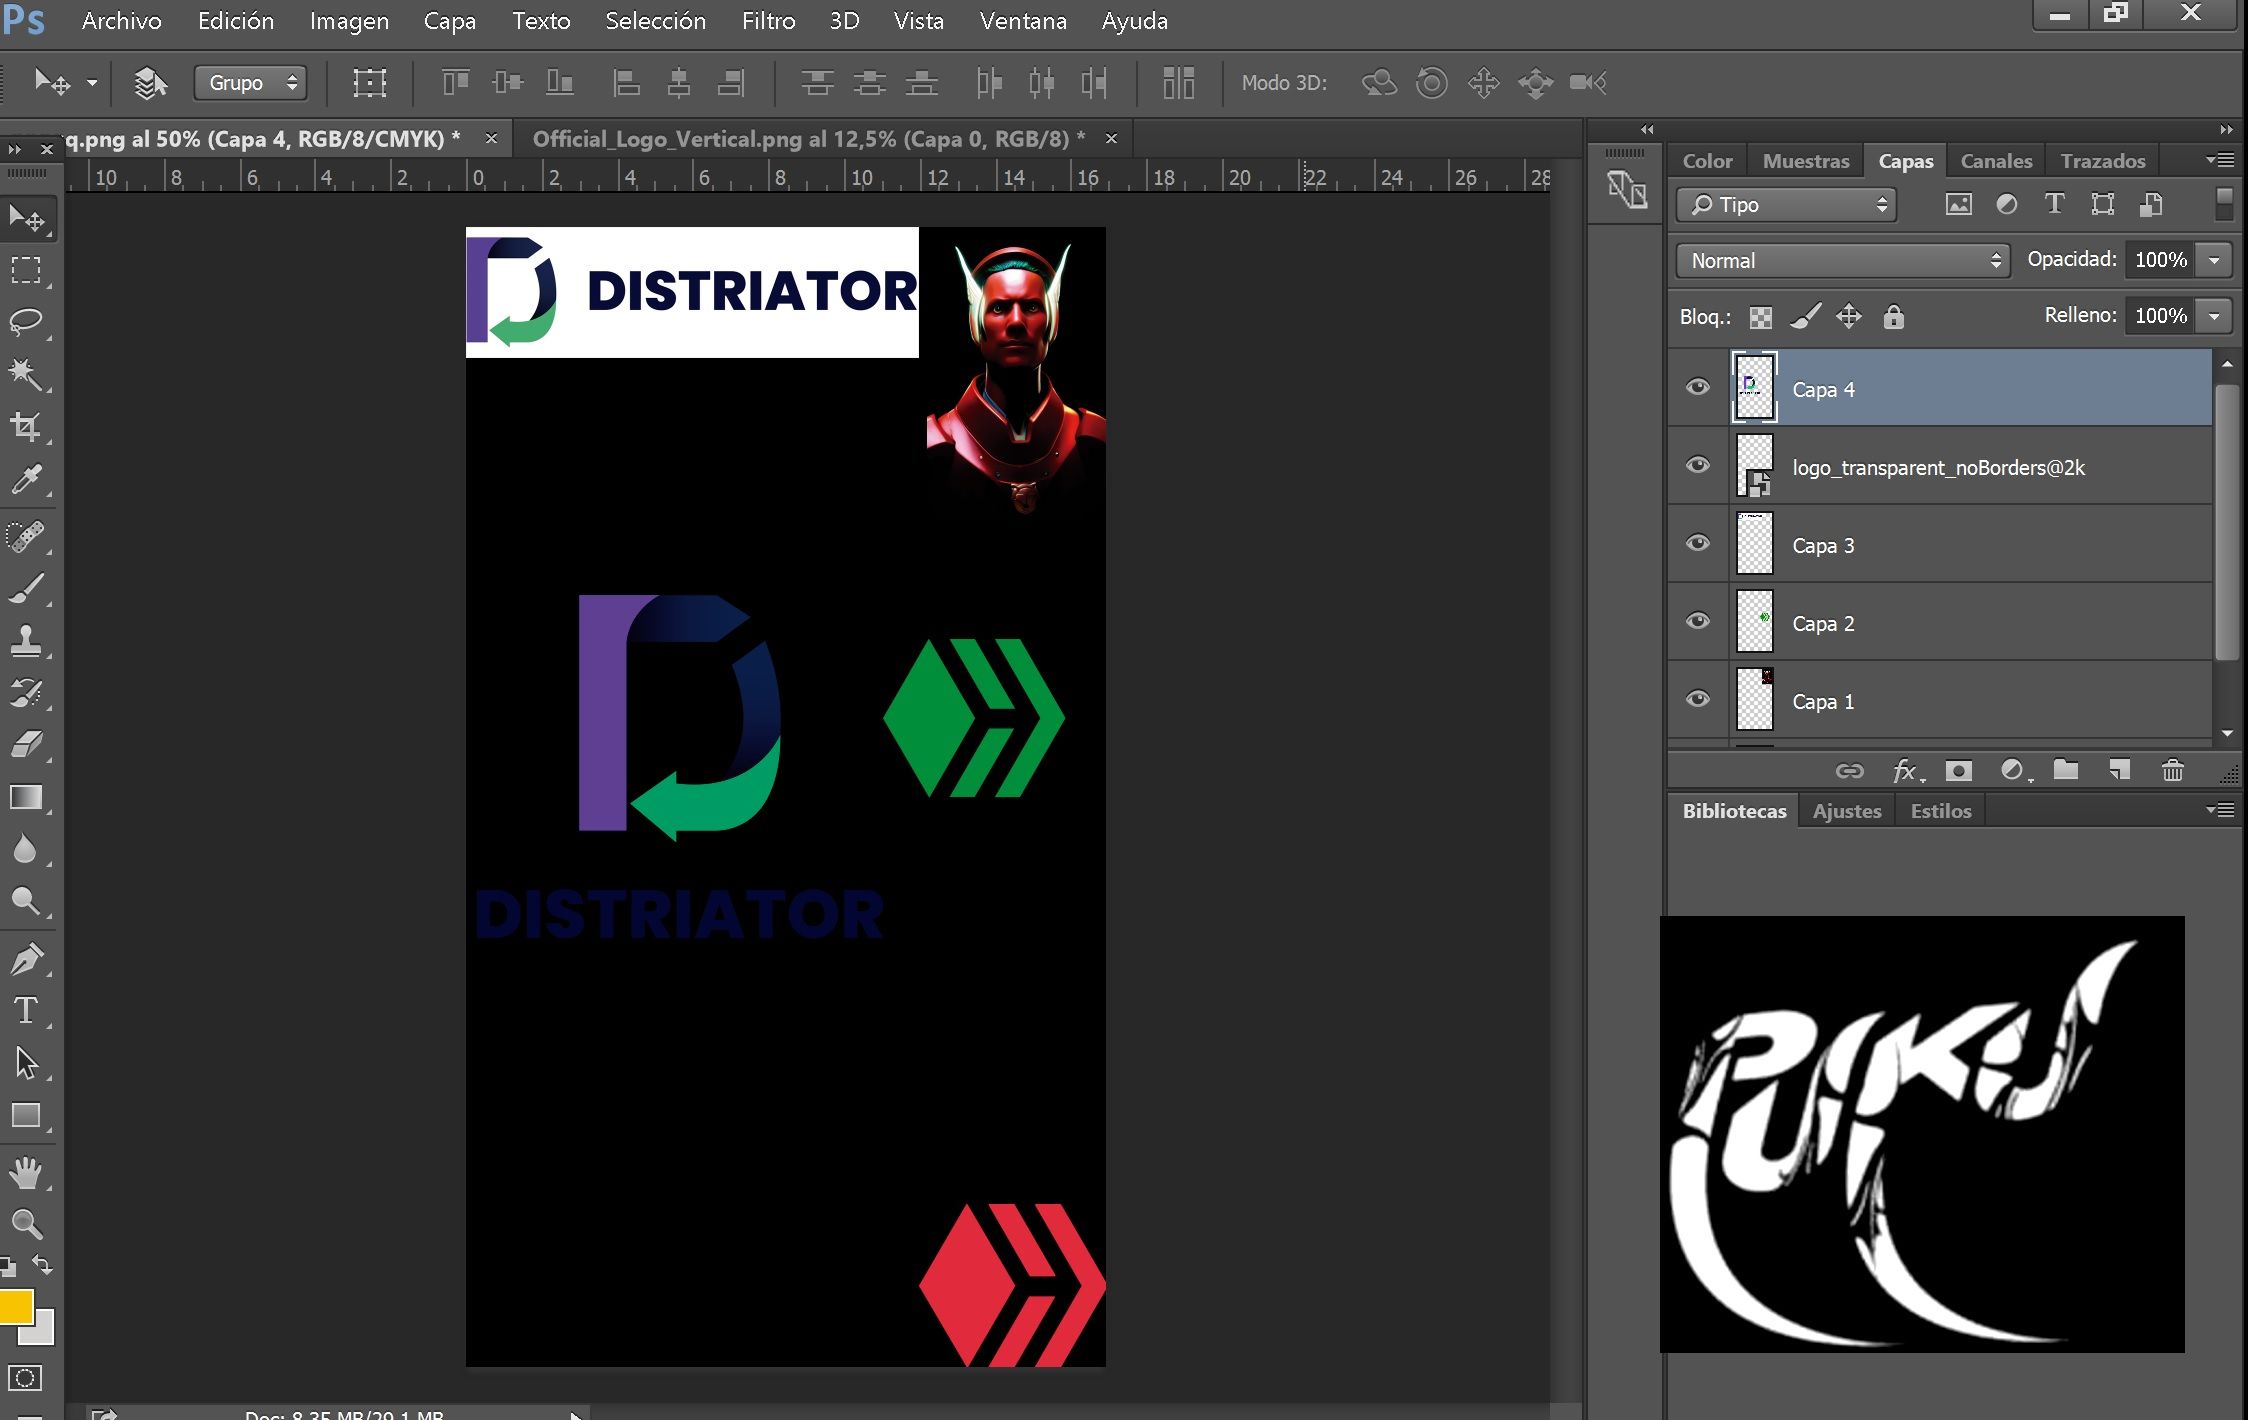This screenshot has height=1420, width=2248.
Task: Open the Filtro menu
Action: pyautogui.click(x=768, y=21)
